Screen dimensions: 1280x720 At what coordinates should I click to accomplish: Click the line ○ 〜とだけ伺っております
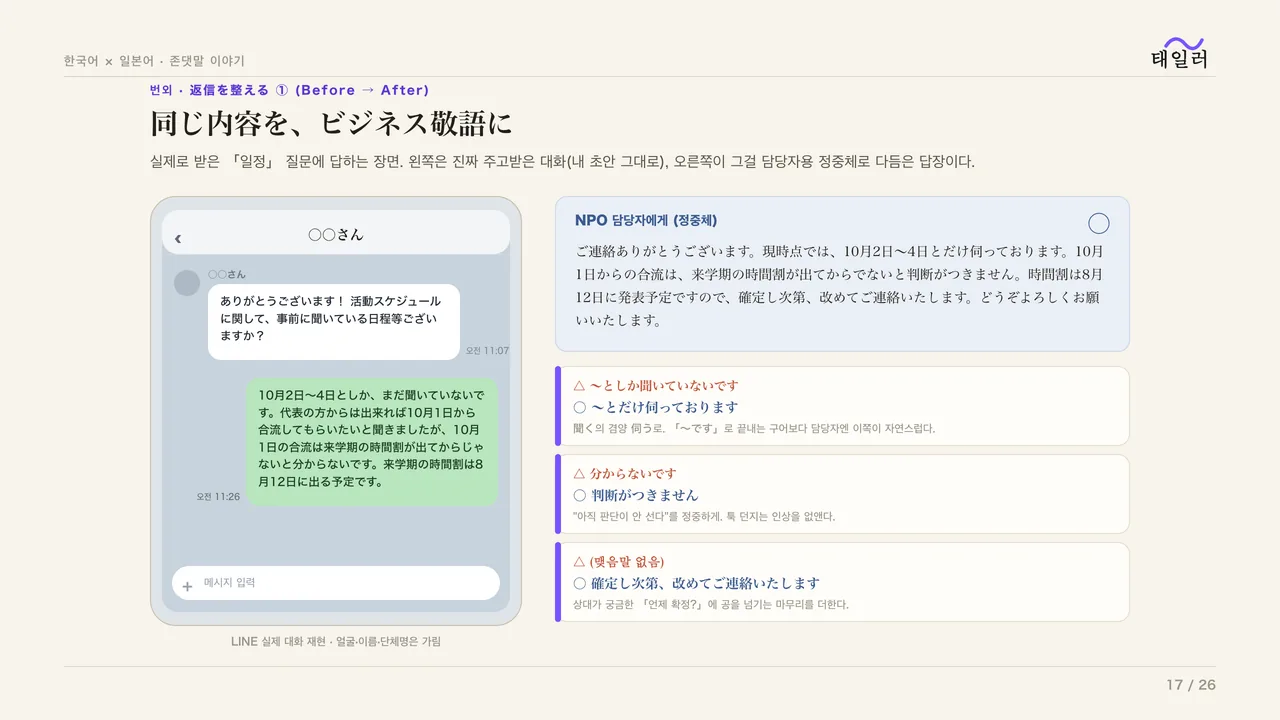pos(656,407)
